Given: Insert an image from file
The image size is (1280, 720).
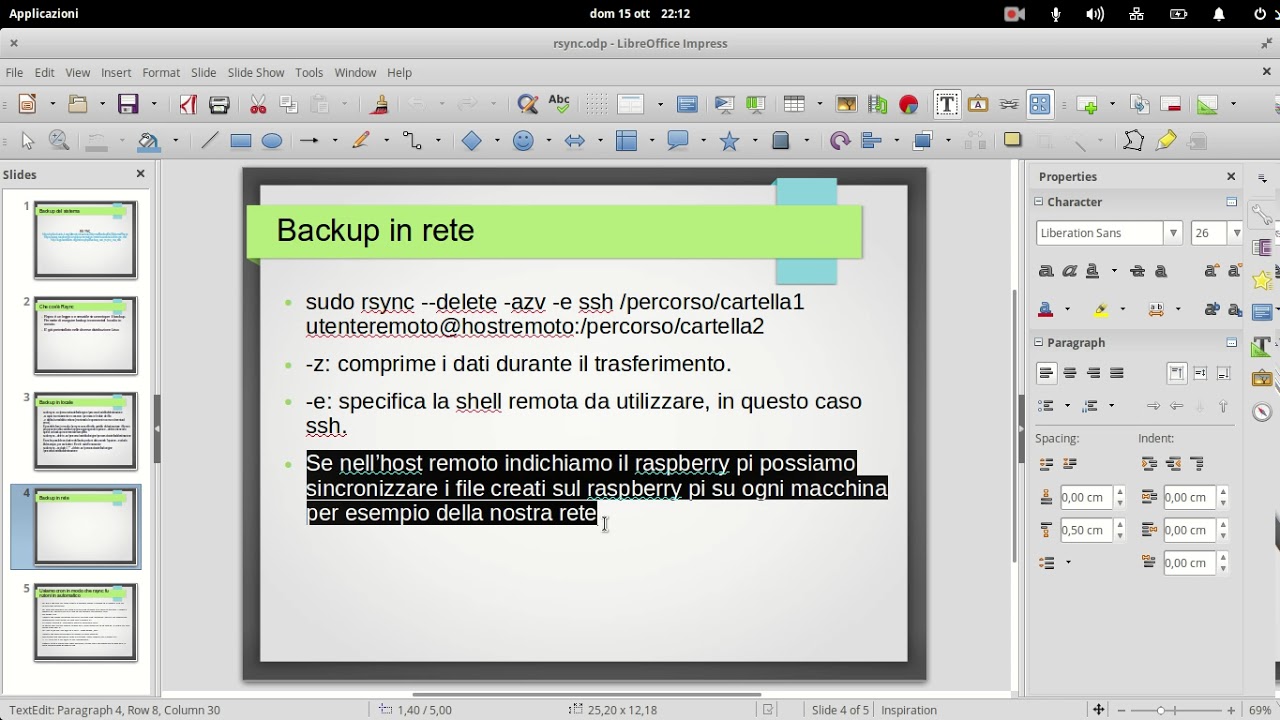Looking at the screenshot, I should coord(846,104).
